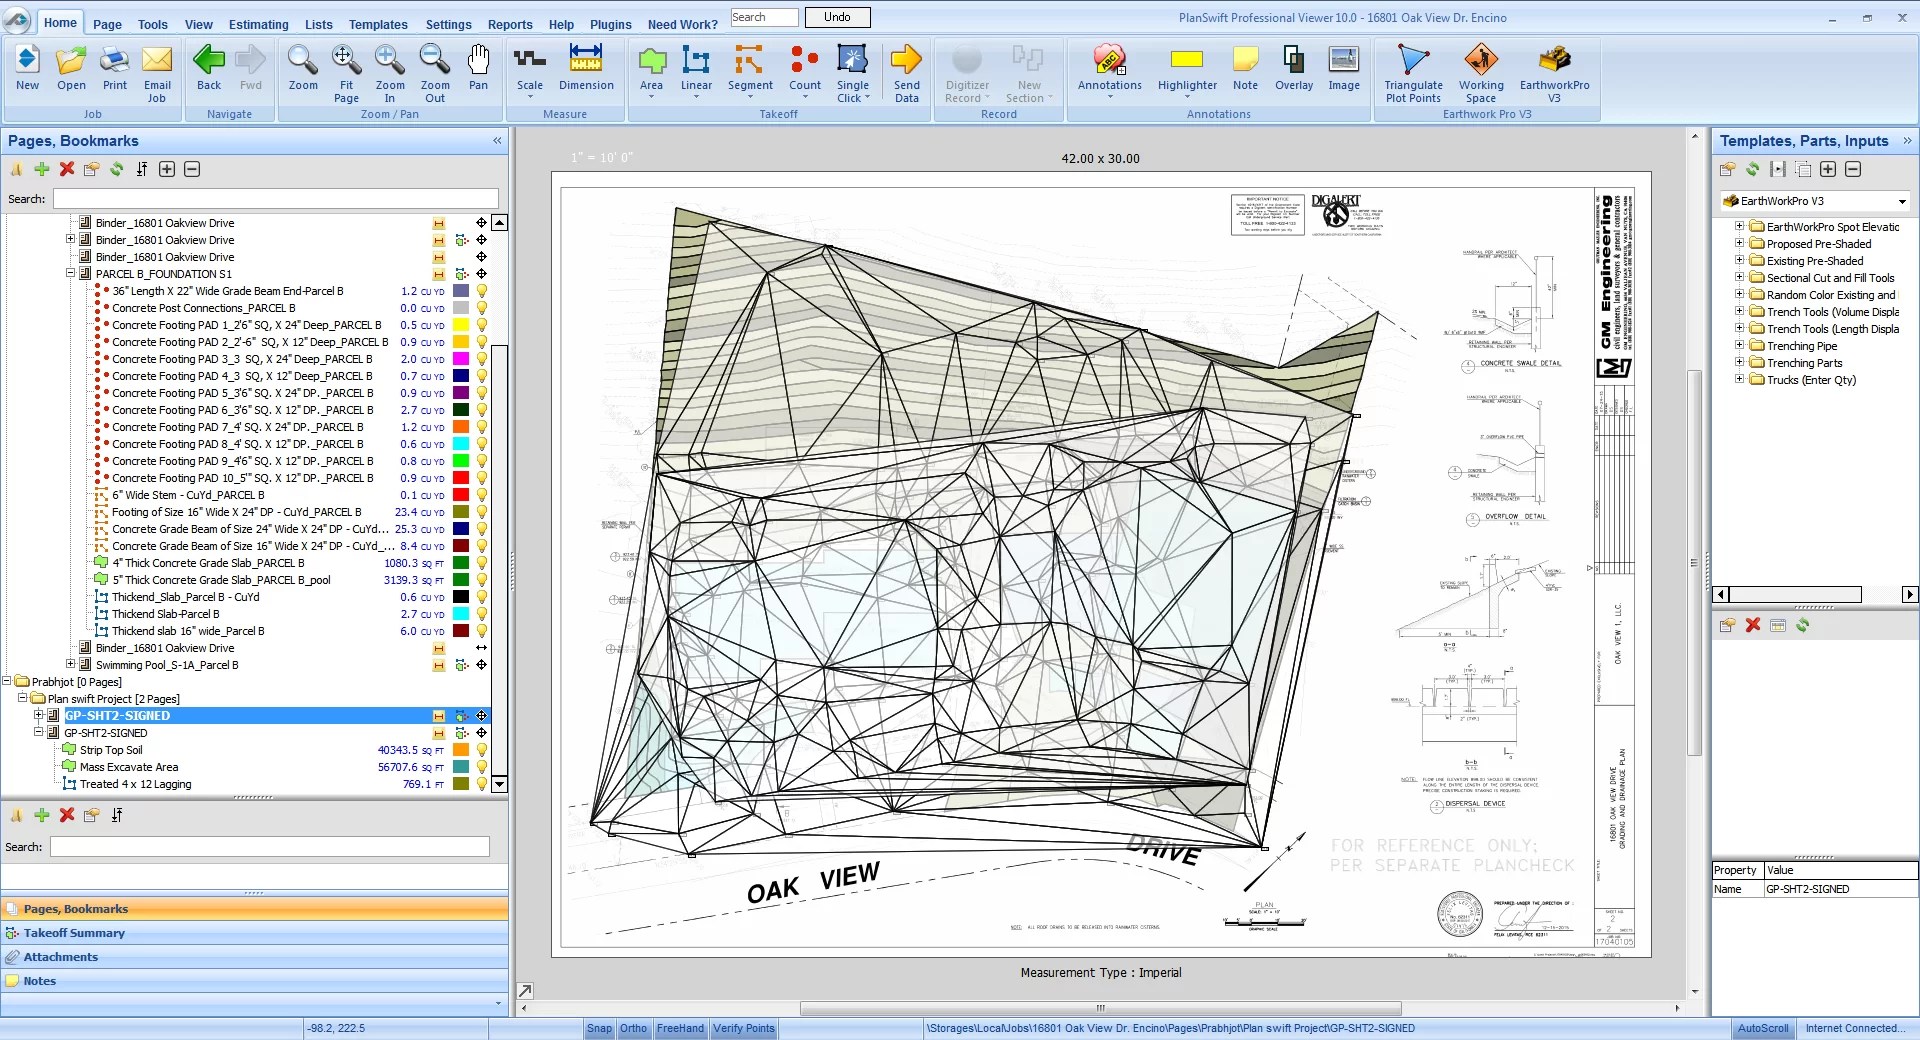Viewport: 1920px width, 1040px height.
Task: Toggle lightbulb visibility for Strip Top Soil
Action: 482,750
